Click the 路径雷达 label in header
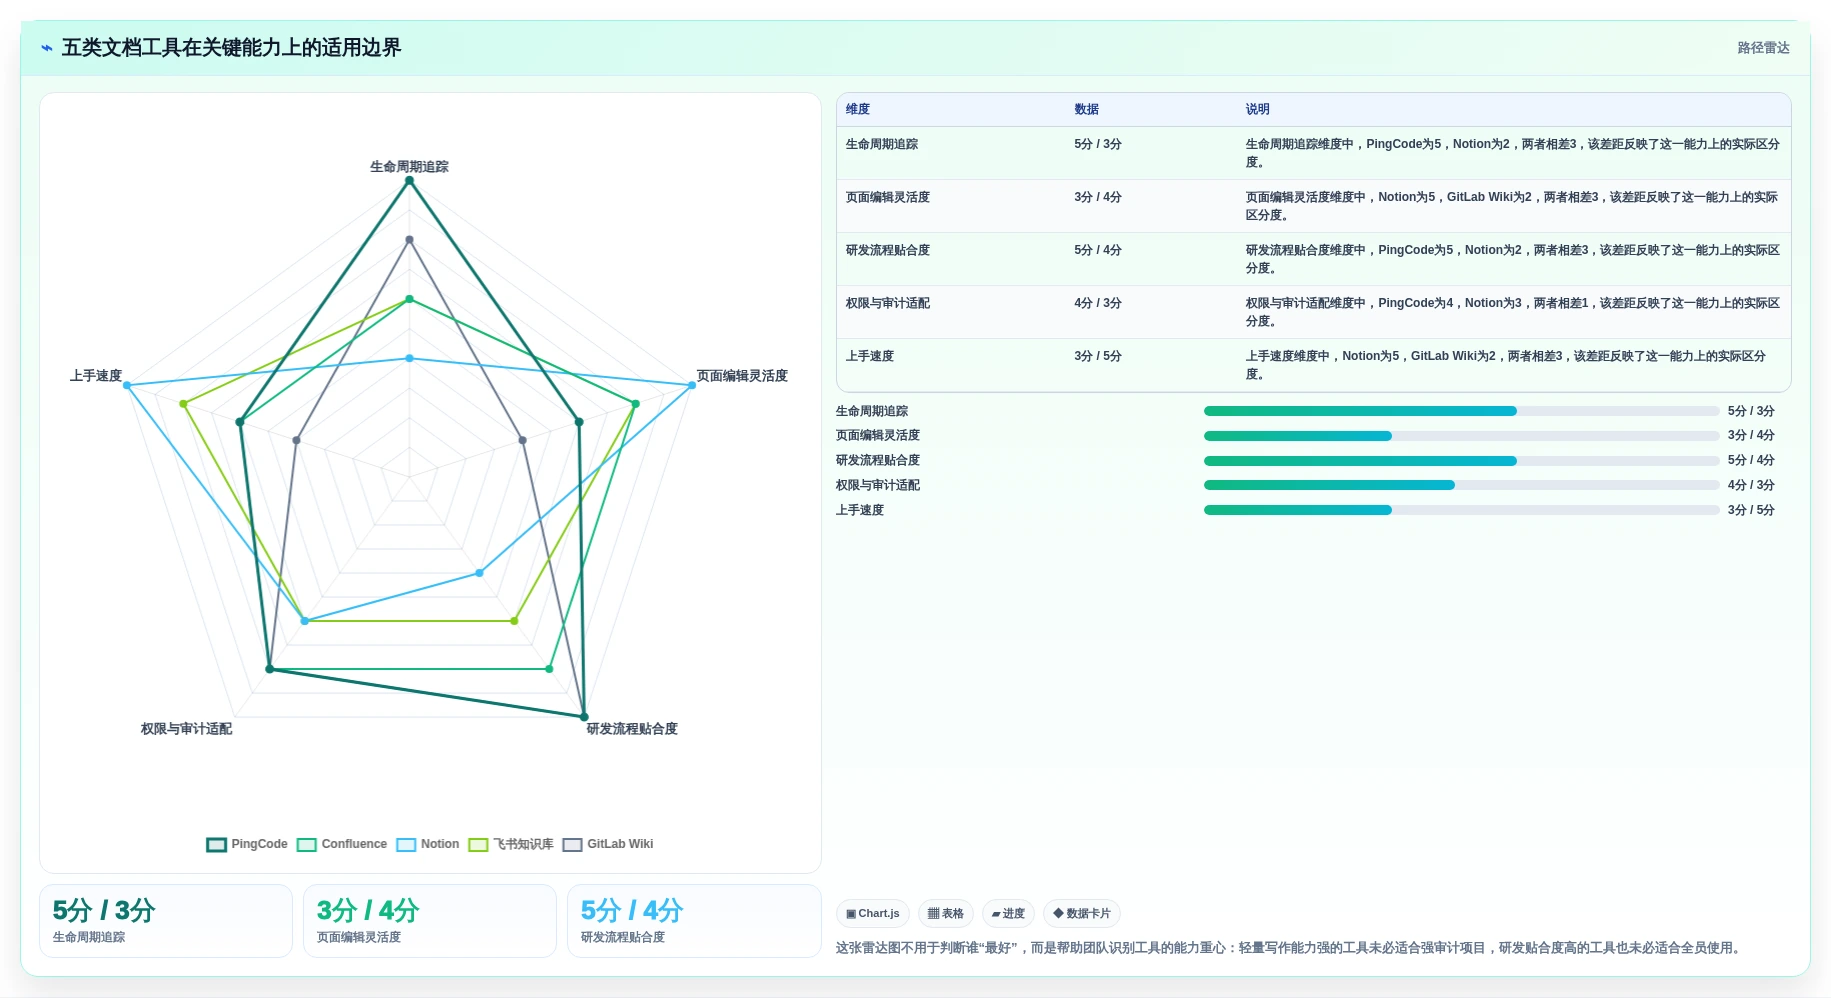Image resolution: width=1831 pixels, height=998 pixels. pyautogui.click(x=1763, y=48)
